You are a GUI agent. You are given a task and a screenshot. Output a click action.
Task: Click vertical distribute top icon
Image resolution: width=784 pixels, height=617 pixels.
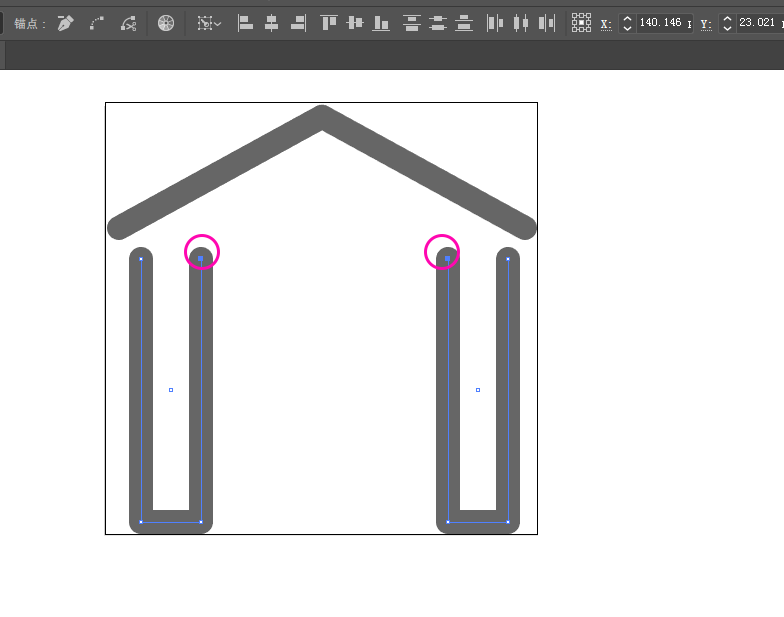point(412,23)
